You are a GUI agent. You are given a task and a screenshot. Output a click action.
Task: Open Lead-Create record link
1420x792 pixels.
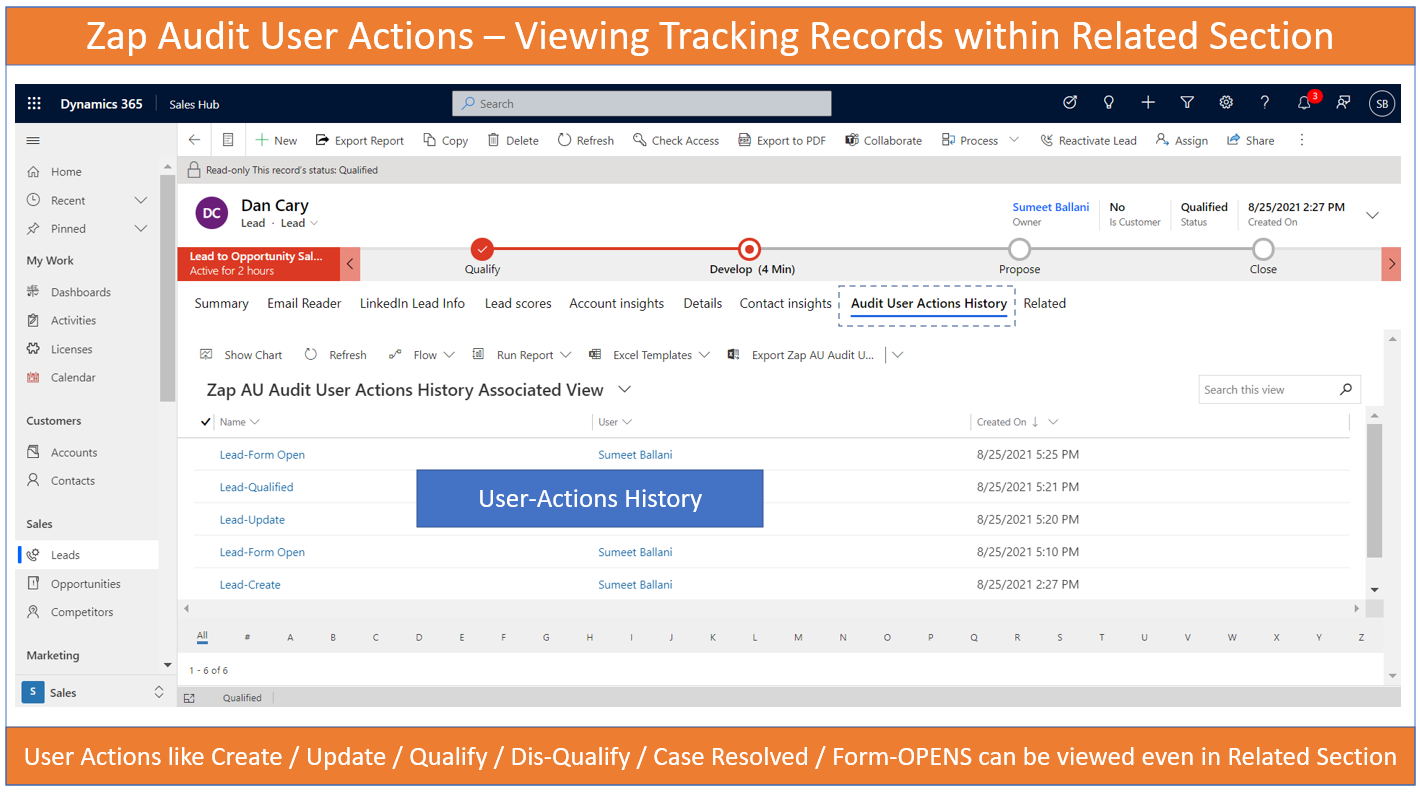click(x=250, y=584)
